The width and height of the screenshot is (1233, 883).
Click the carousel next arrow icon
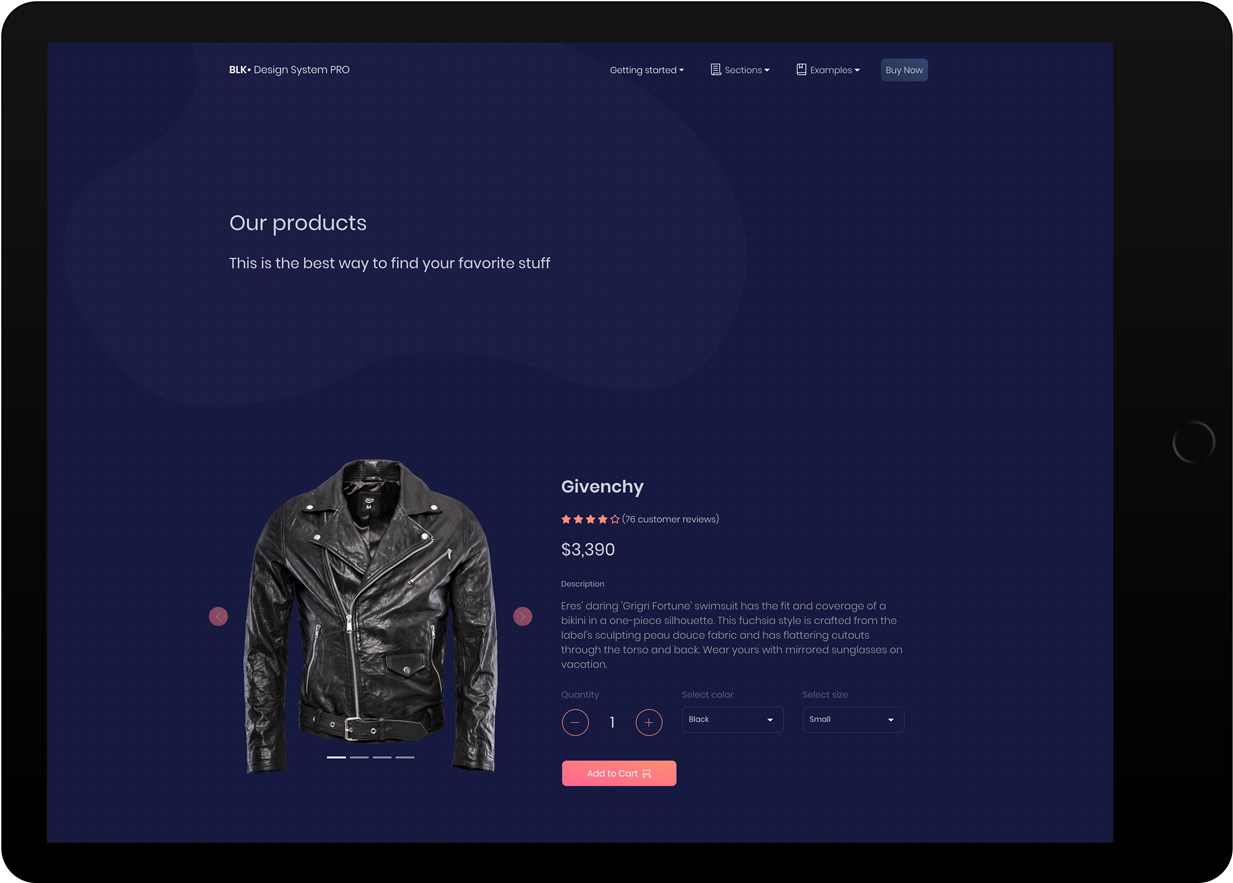tap(523, 617)
